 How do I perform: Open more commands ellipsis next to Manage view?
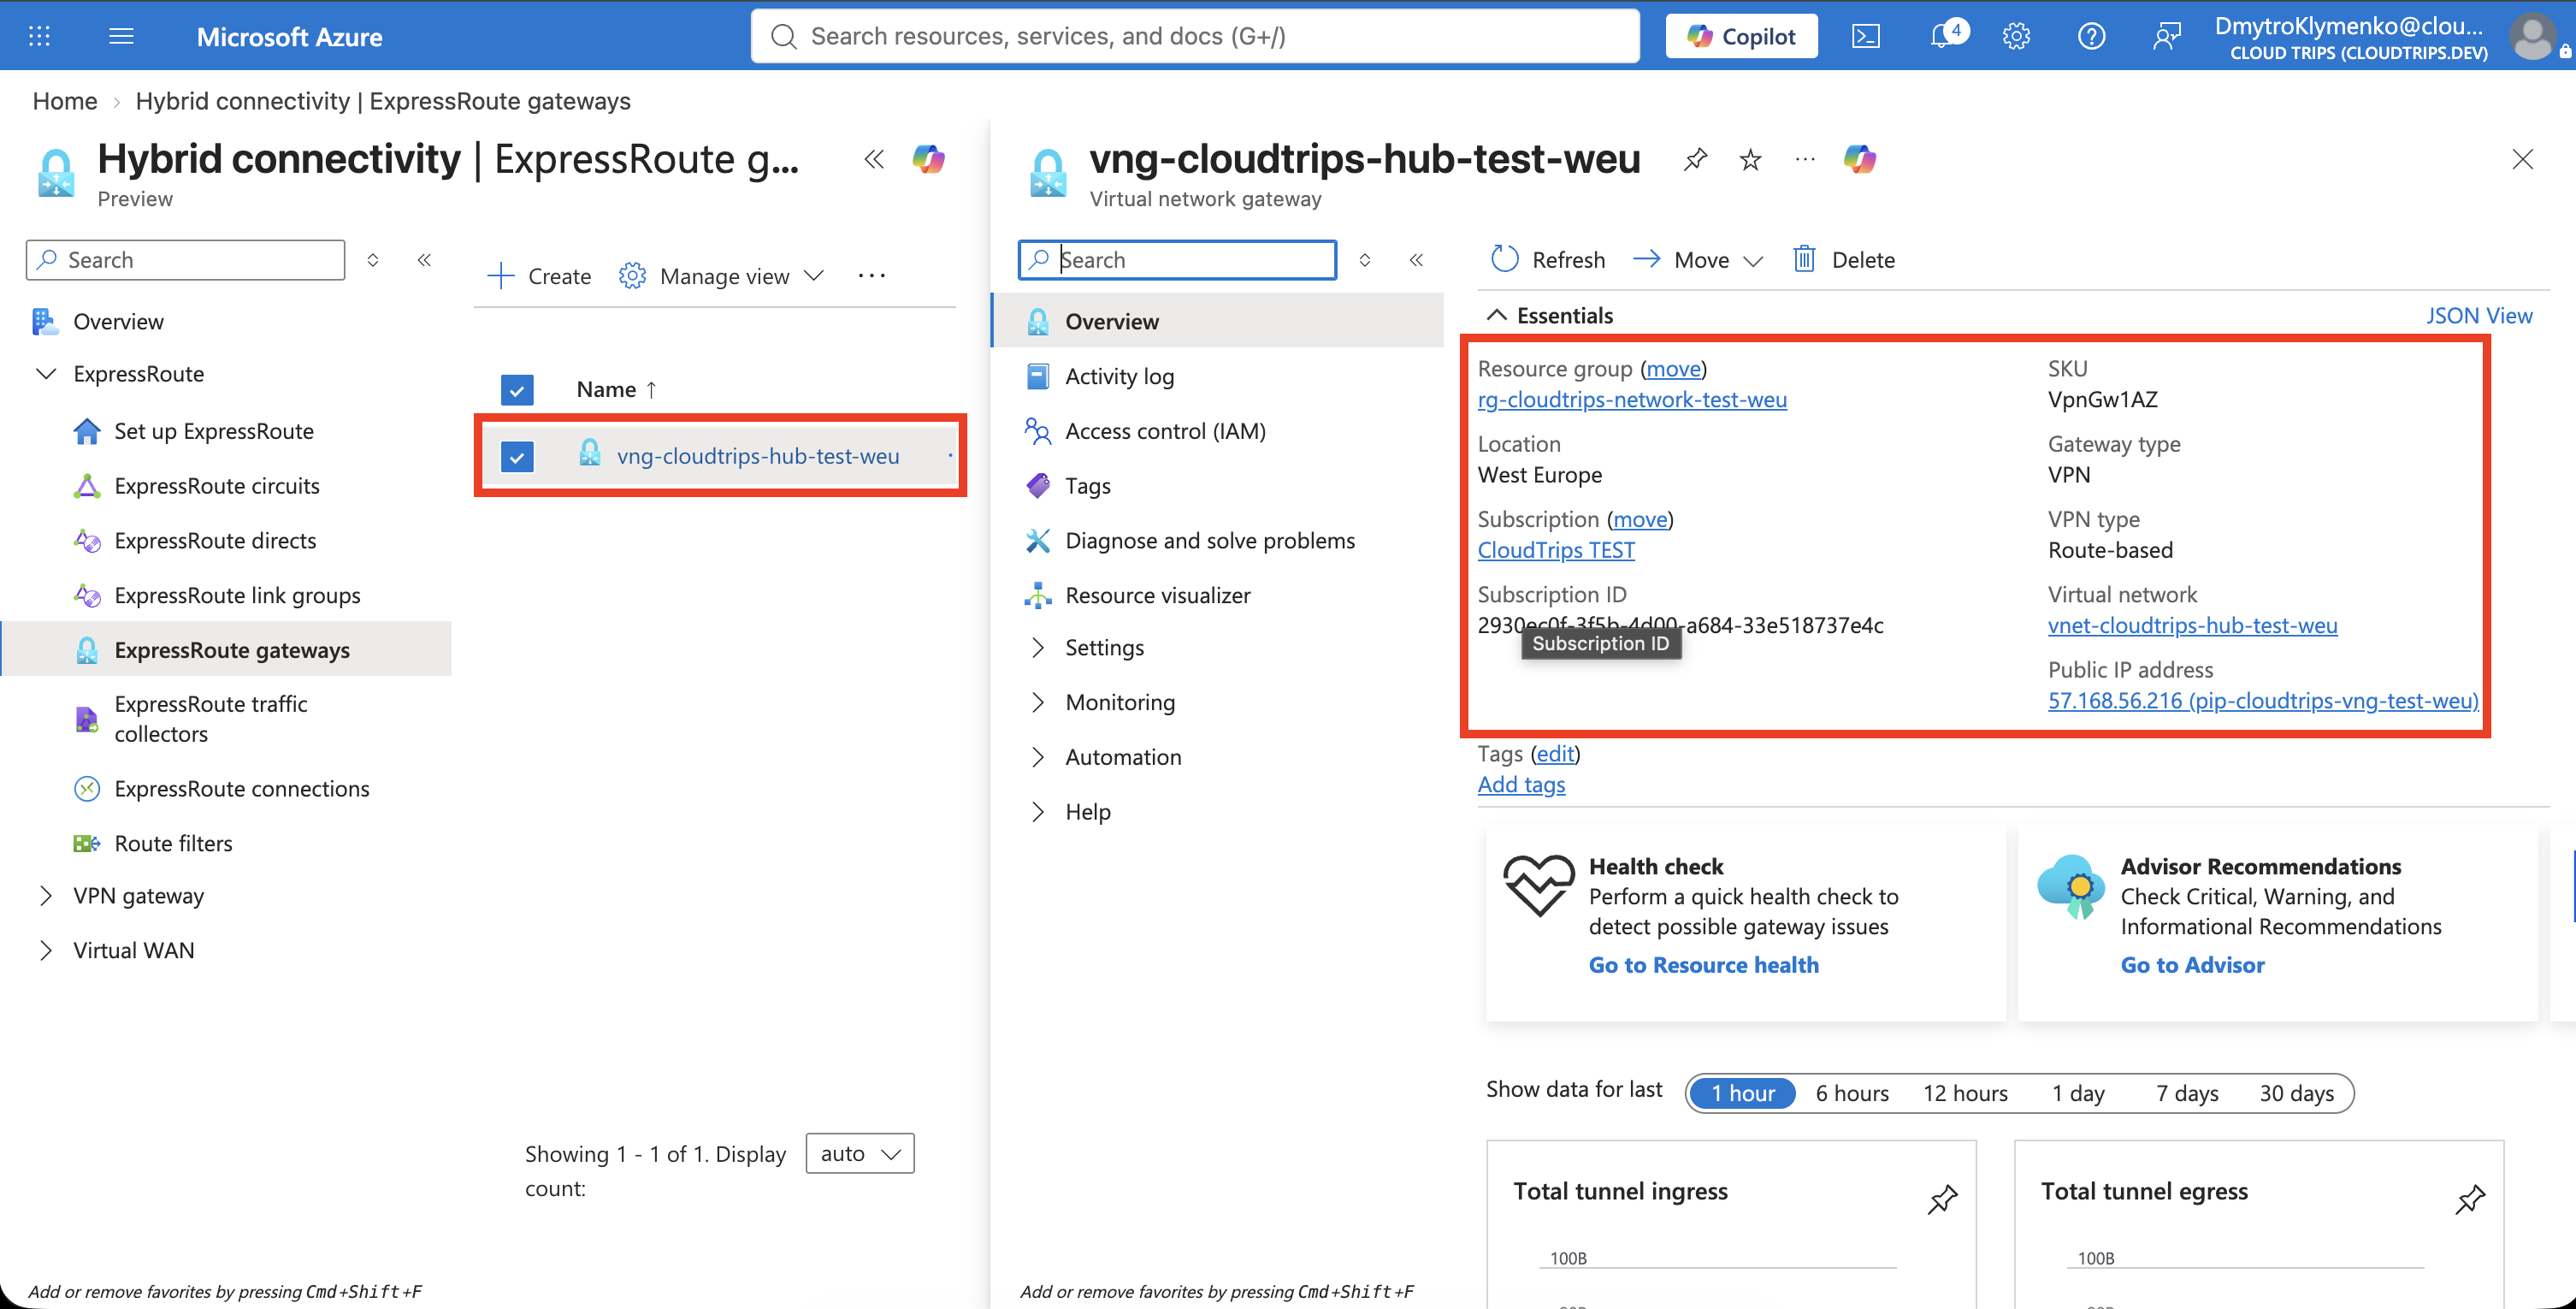pyautogui.click(x=872, y=276)
